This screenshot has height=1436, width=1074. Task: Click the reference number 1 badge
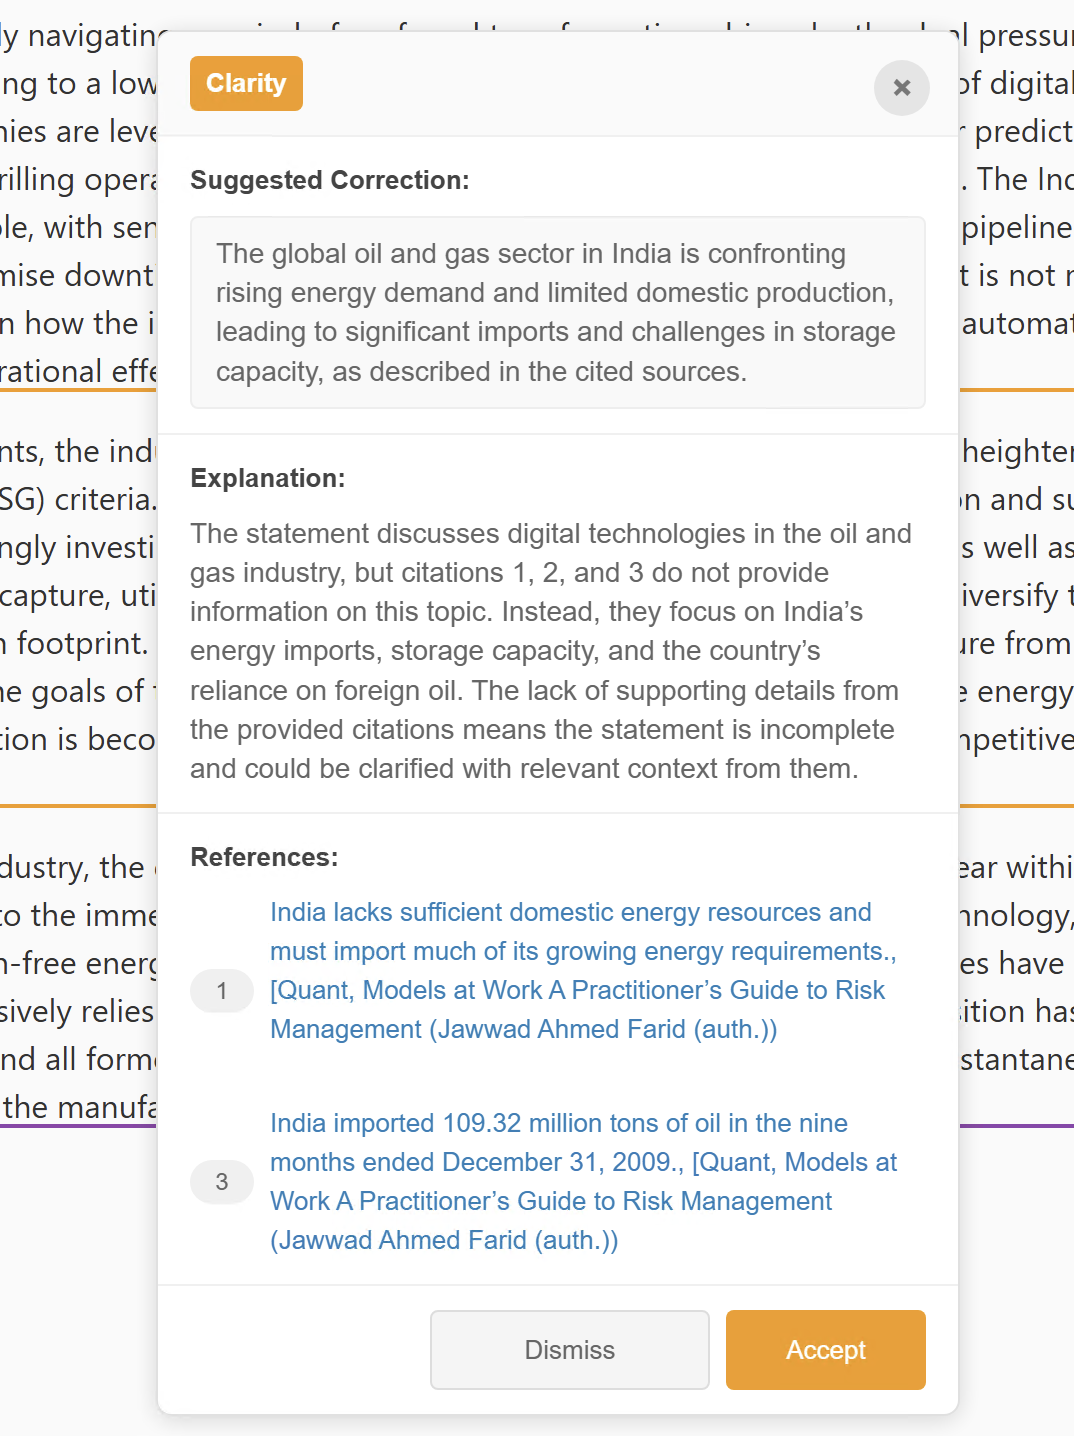click(222, 991)
